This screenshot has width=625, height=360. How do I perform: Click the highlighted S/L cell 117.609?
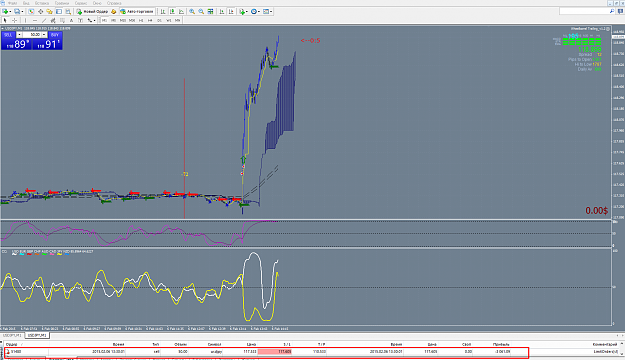click(275, 352)
